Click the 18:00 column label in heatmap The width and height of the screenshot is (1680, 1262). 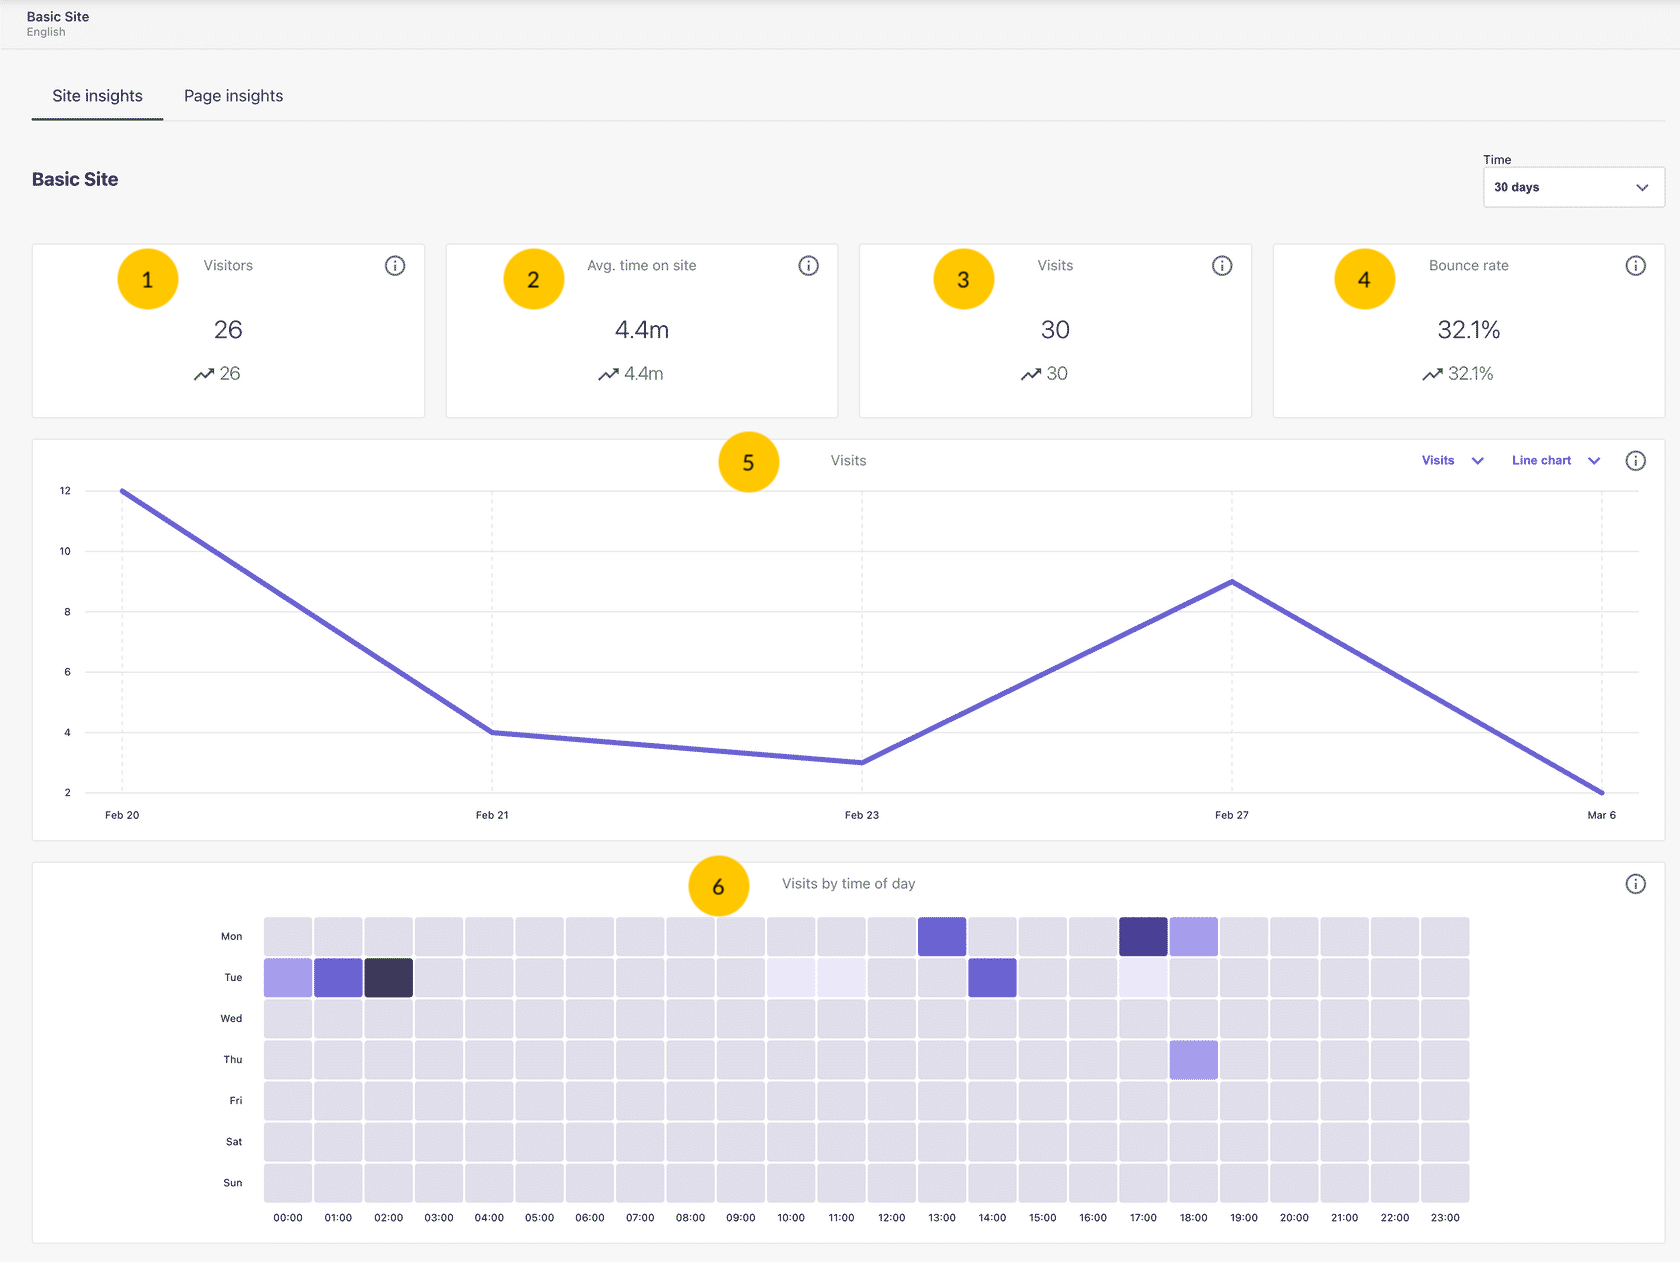(x=1194, y=1218)
